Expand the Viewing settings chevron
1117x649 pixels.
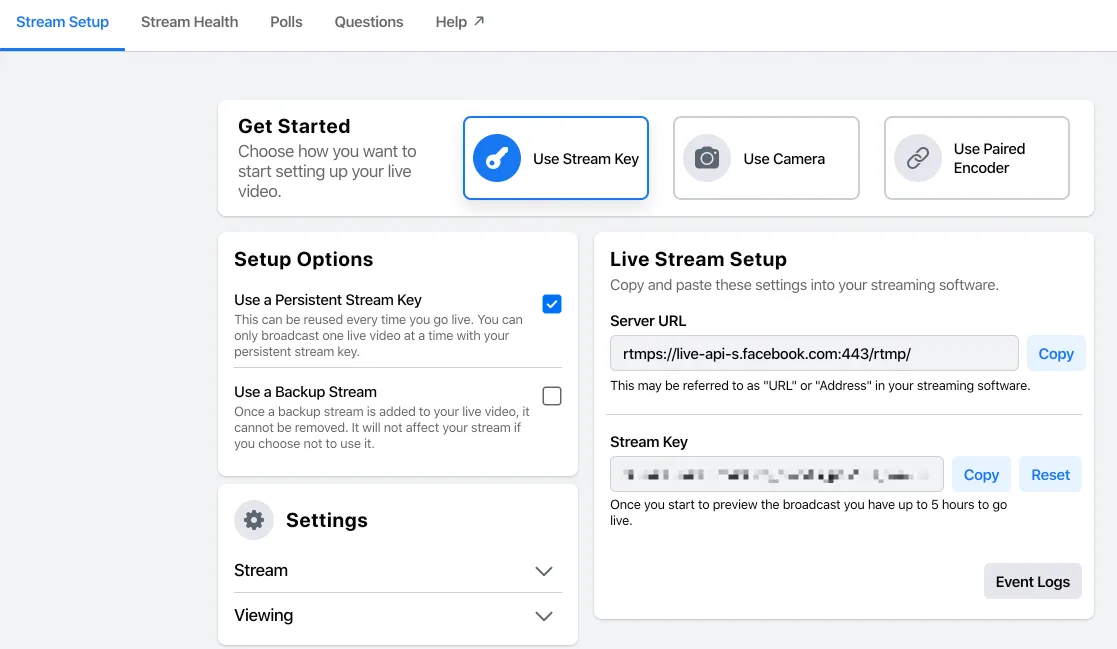coord(544,616)
